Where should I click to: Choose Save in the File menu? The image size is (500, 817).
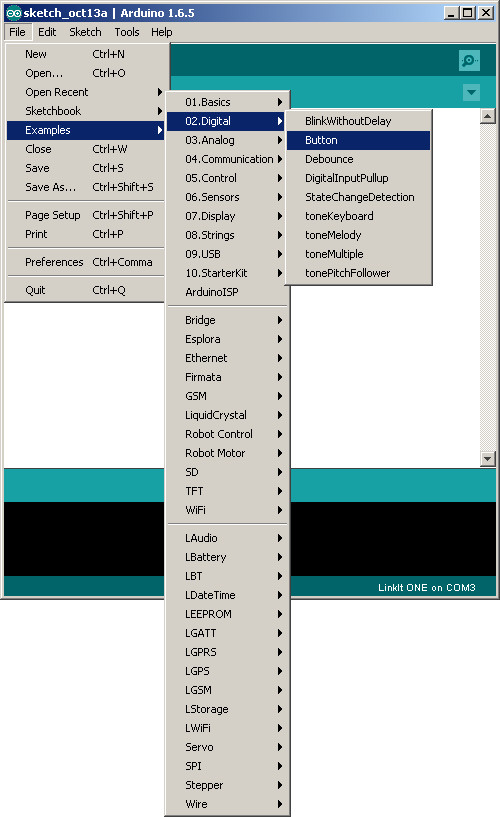86,168
